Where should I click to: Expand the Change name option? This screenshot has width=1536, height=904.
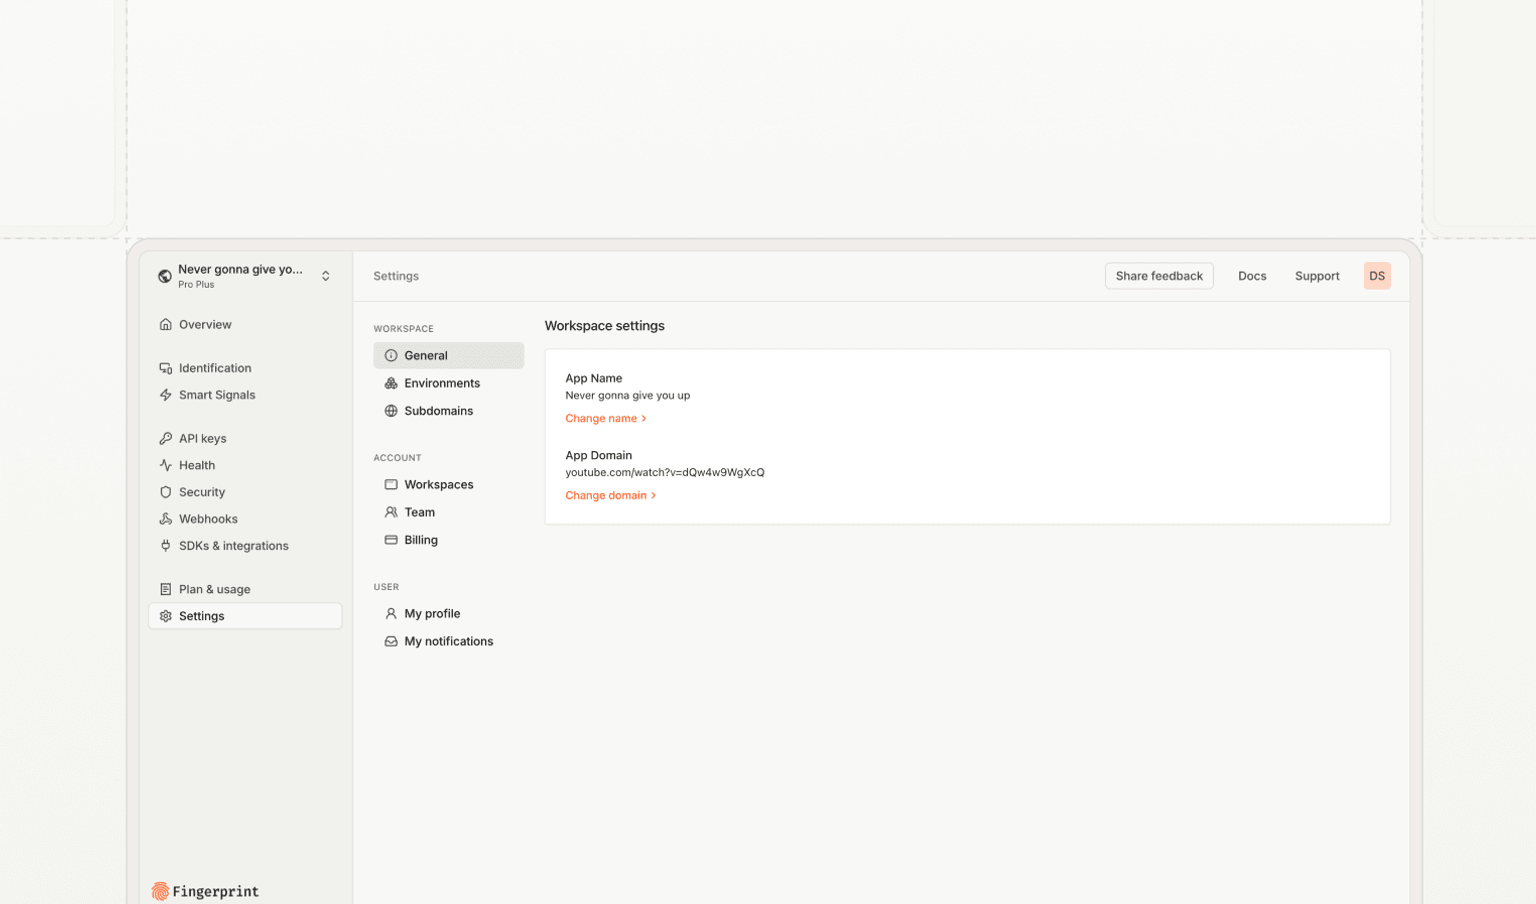coord(606,418)
